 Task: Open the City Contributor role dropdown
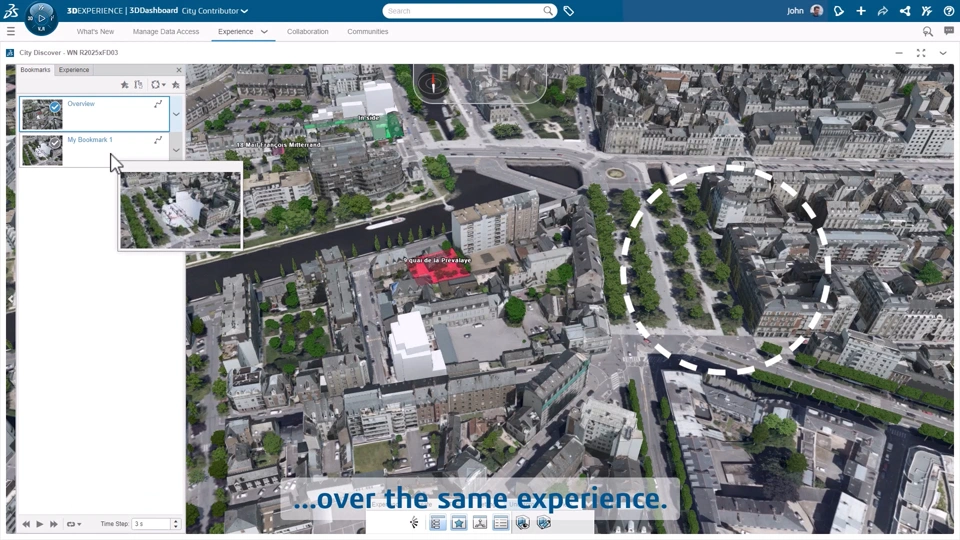[244, 11]
